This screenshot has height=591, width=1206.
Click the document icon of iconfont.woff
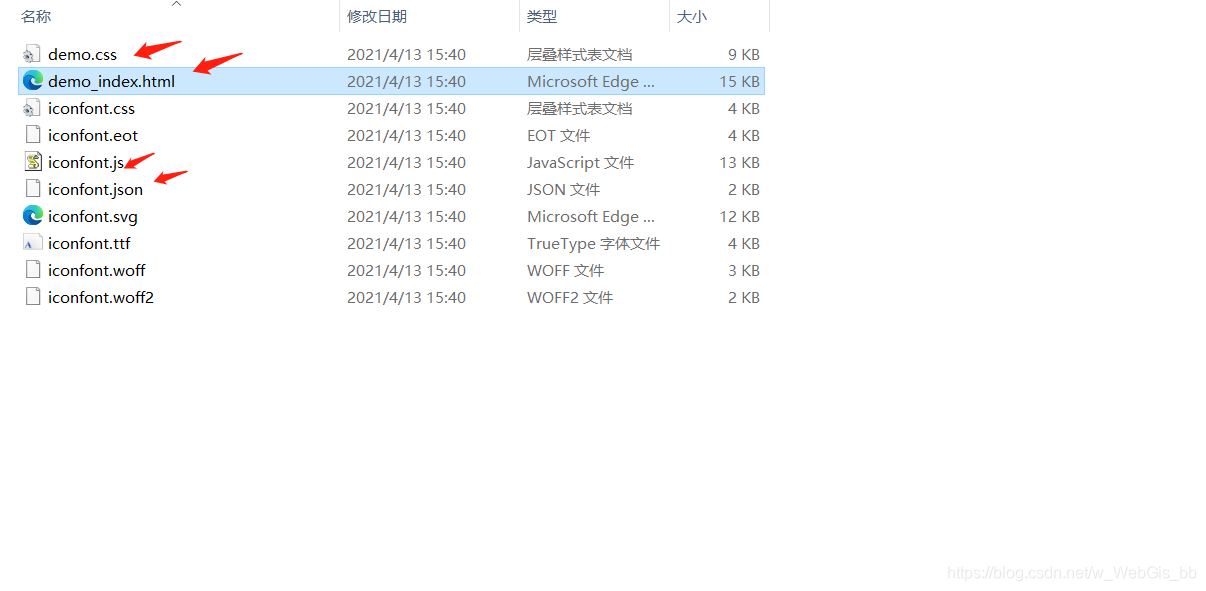coord(31,270)
